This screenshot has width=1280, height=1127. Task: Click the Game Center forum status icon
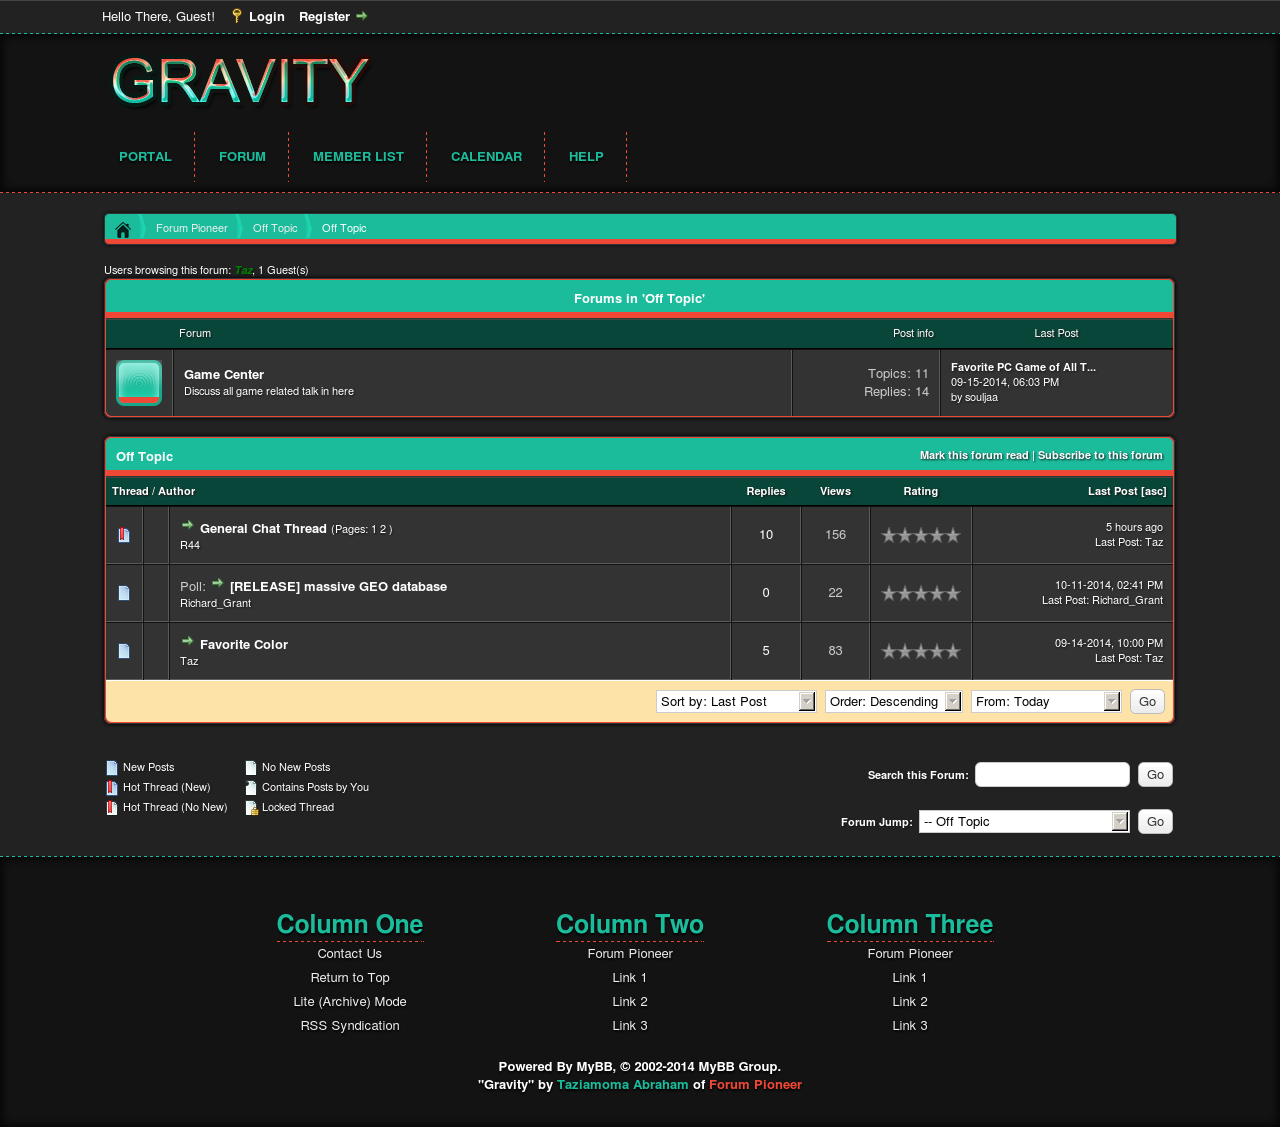click(139, 383)
